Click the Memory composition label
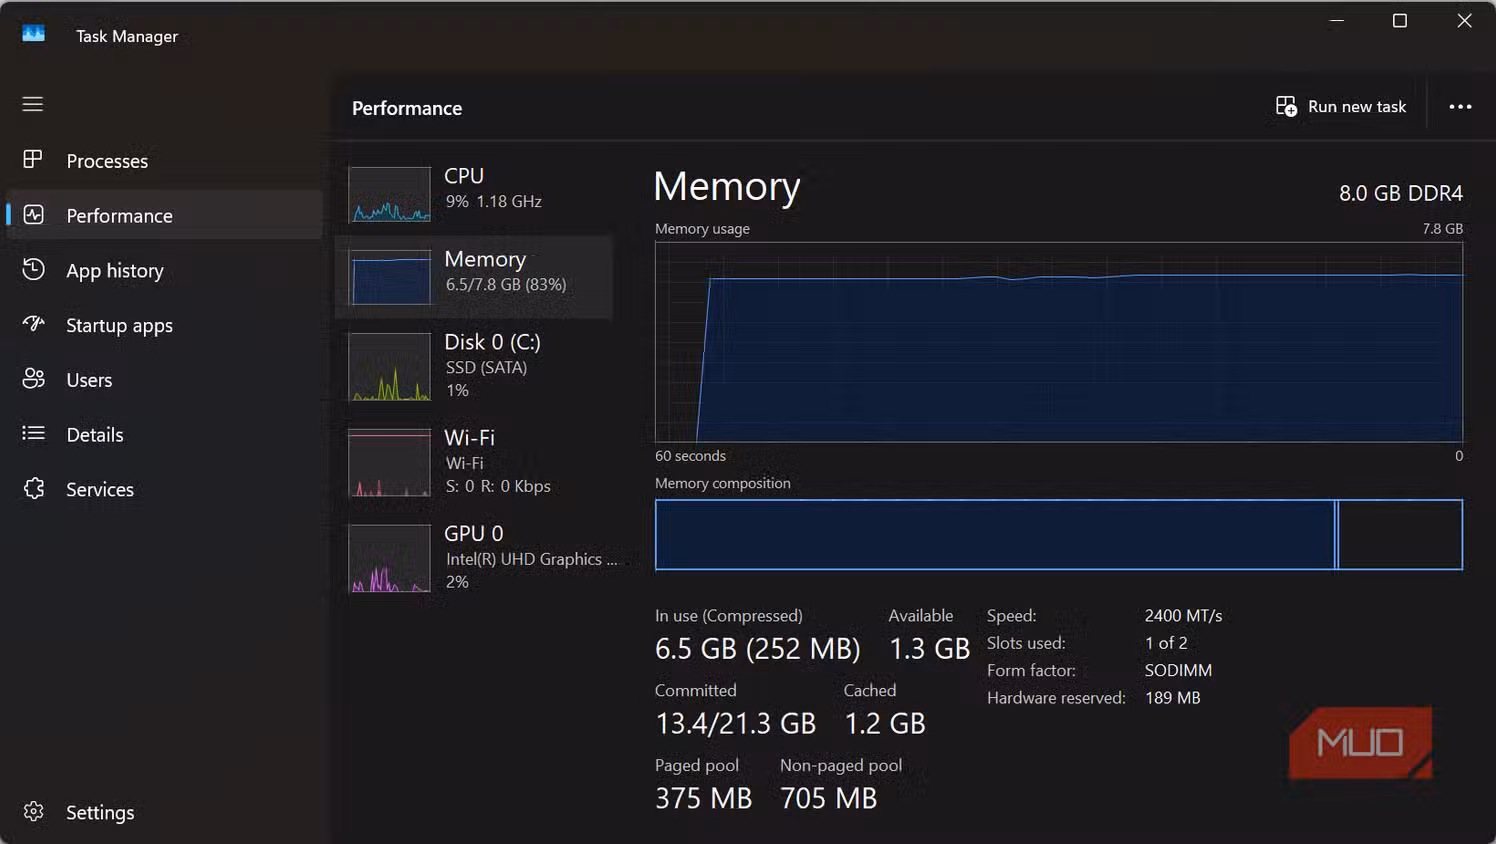Image resolution: width=1496 pixels, height=844 pixels. pos(722,483)
